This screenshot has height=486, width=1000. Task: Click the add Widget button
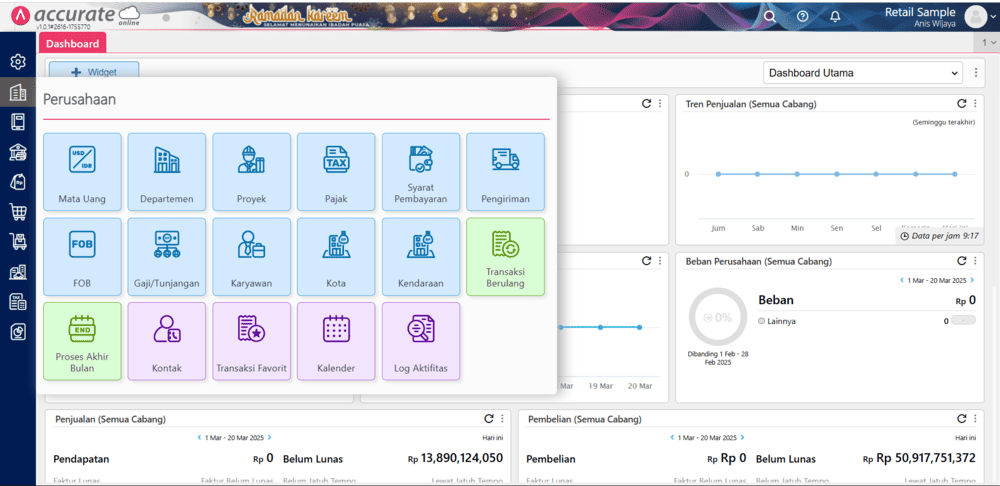click(x=94, y=70)
